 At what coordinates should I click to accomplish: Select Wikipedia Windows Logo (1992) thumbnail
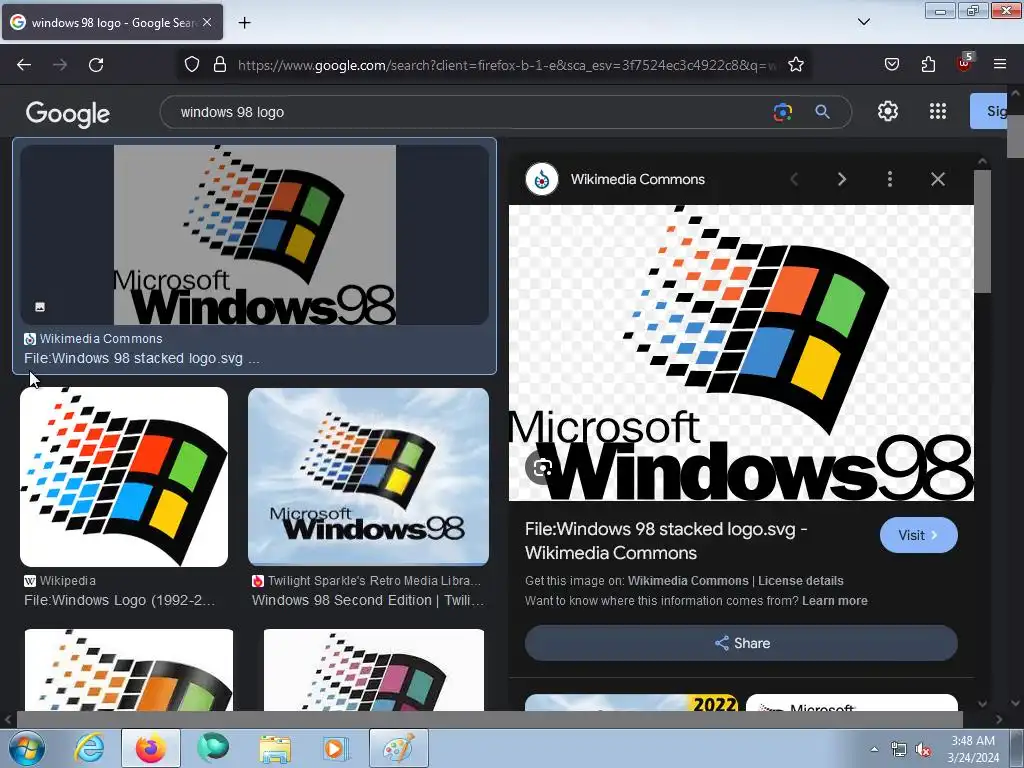click(124, 477)
